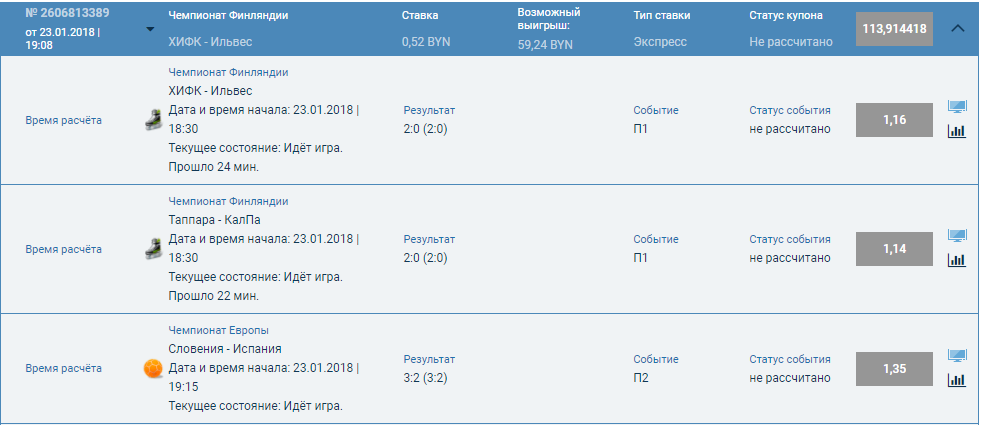
Task: Open the Таппара - КалПа match title
Action: [215, 220]
